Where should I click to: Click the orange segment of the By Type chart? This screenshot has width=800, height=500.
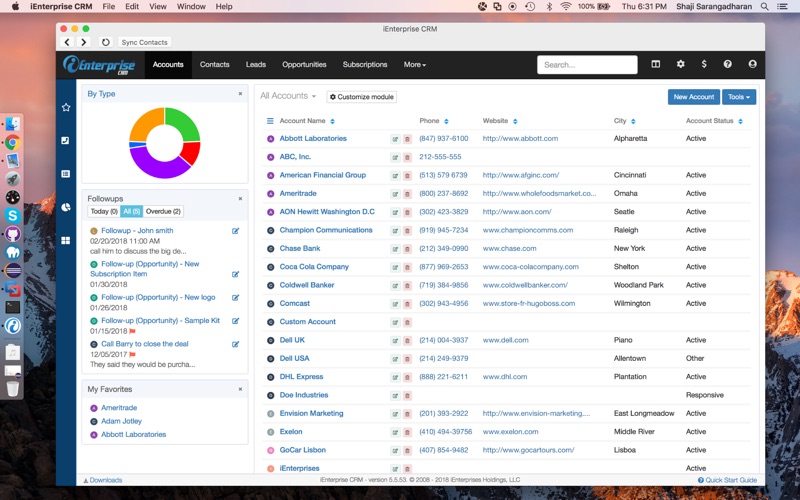pos(145,124)
